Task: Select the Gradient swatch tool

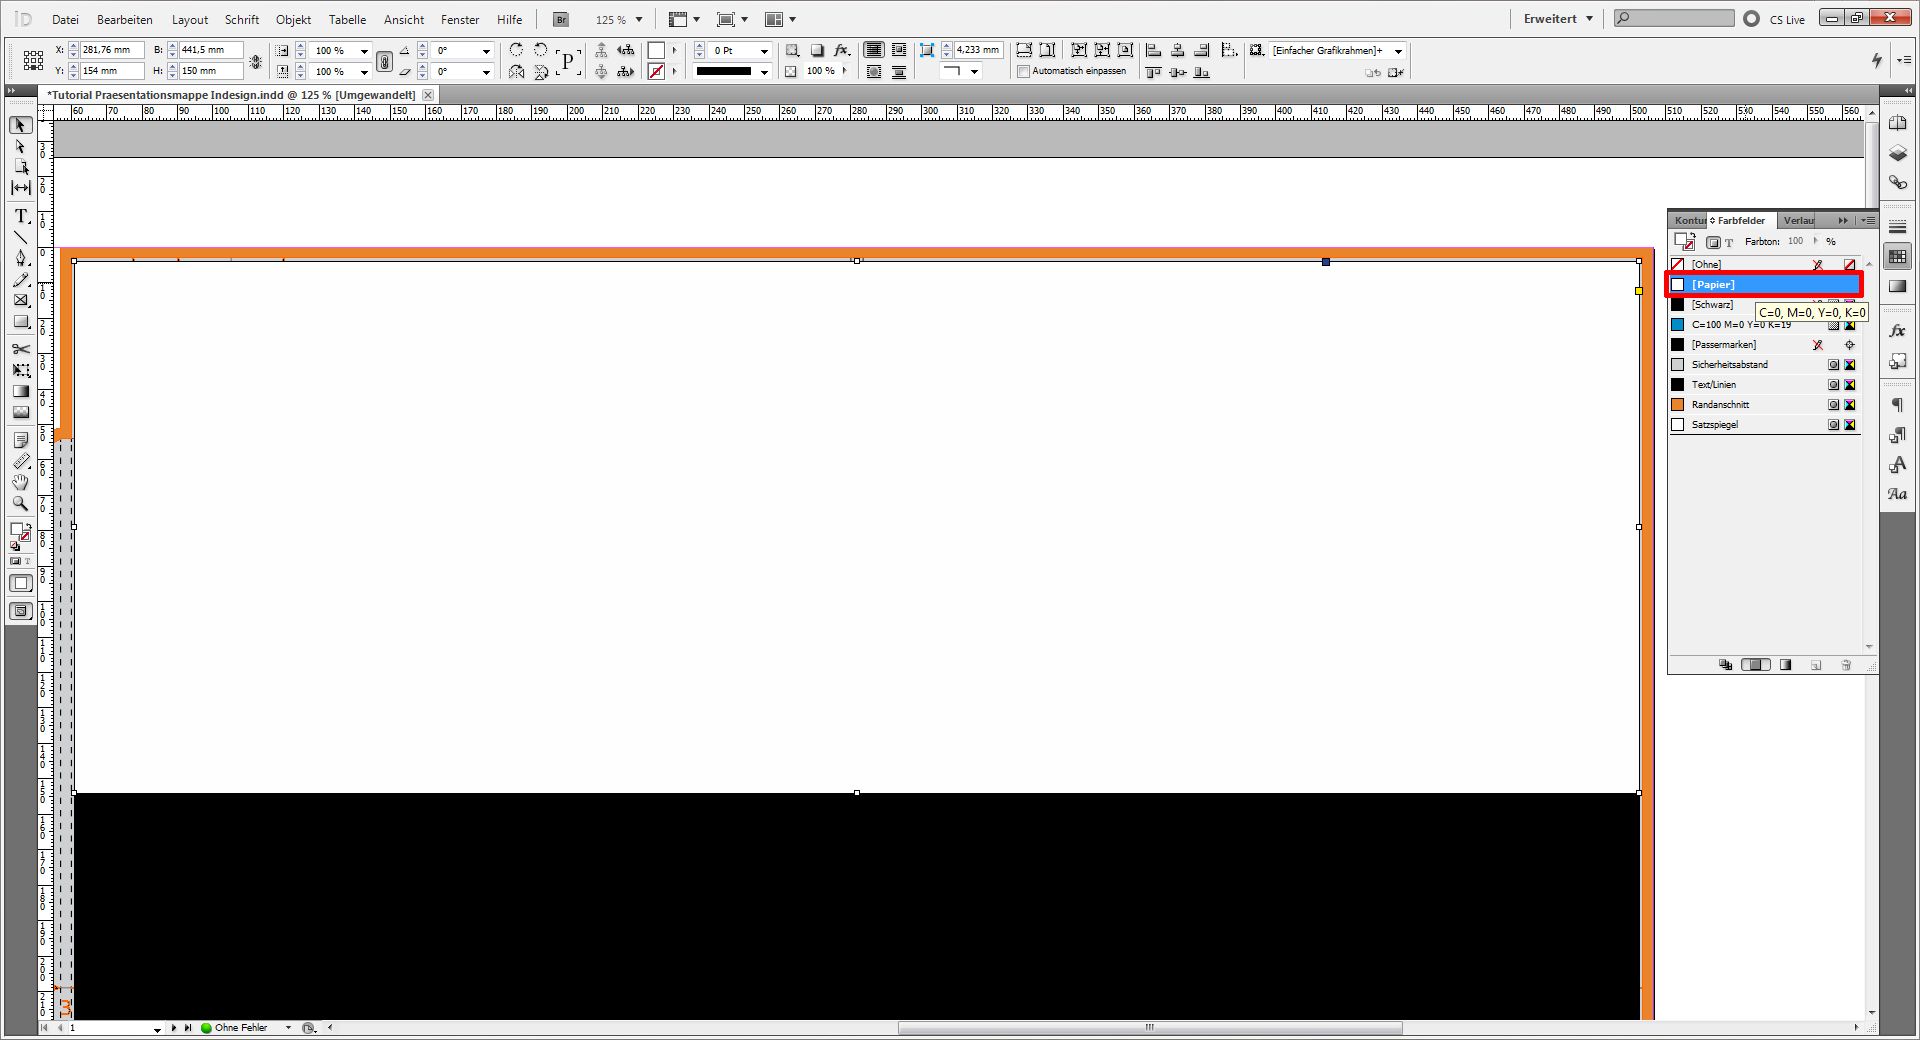Action: tap(20, 391)
